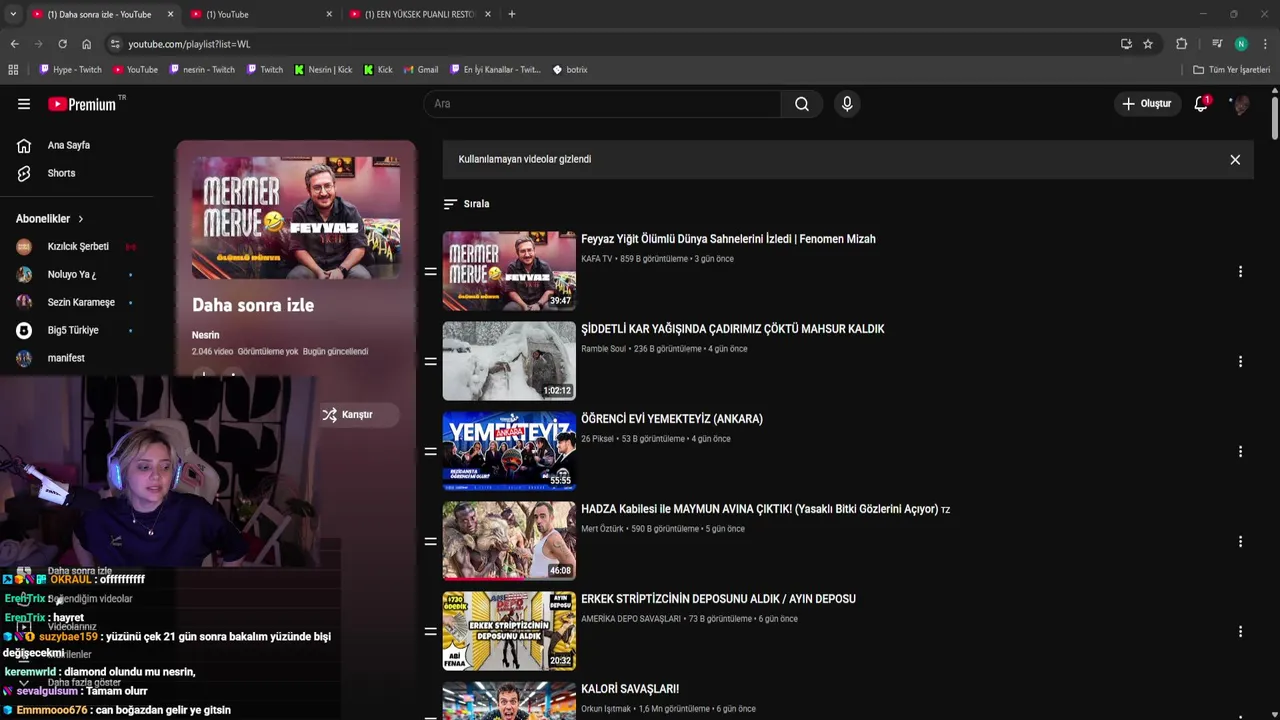This screenshot has width=1280, height=720.
Task: Open the apps grid in bookmarks bar
Action: pos(13,70)
